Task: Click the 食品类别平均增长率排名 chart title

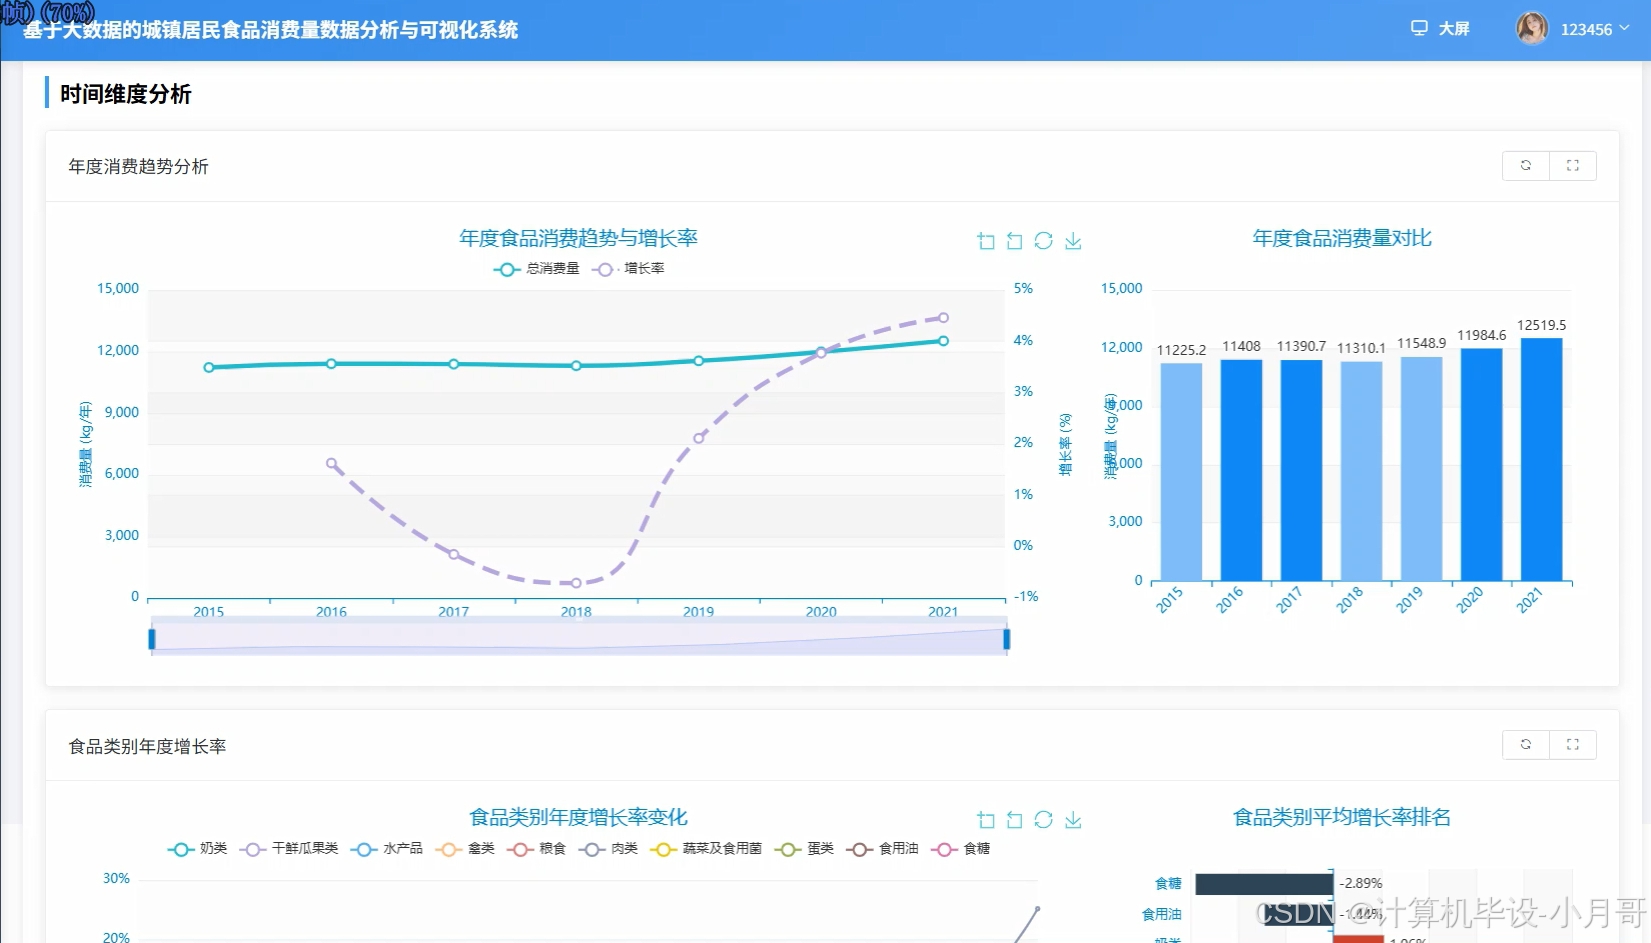Action: [1342, 817]
